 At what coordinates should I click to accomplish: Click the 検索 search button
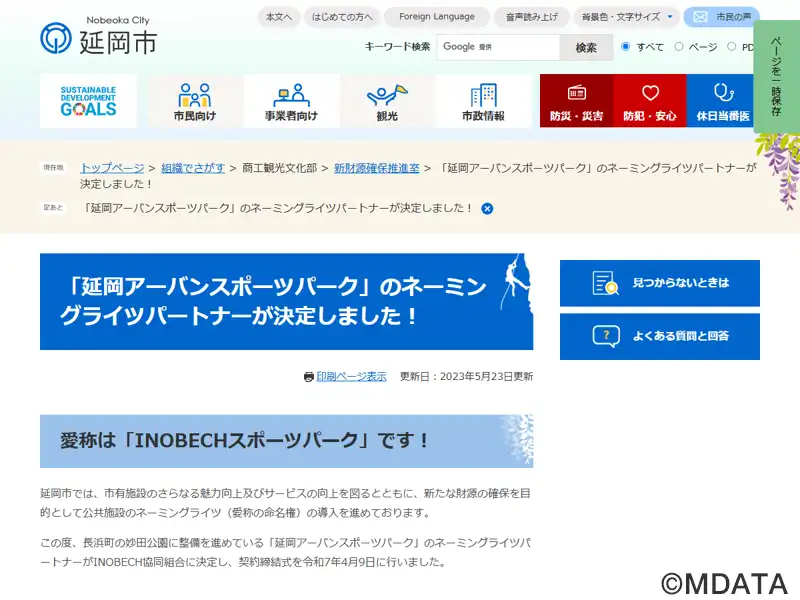pos(586,47)
